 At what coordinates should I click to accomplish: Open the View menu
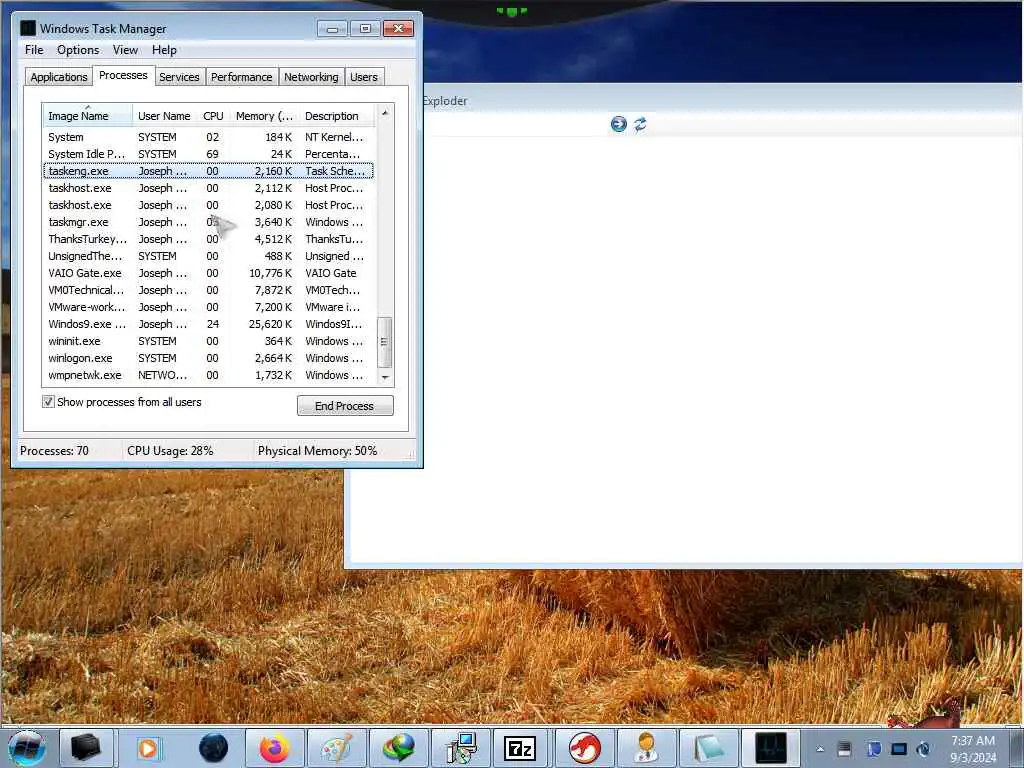pos(125,50)
